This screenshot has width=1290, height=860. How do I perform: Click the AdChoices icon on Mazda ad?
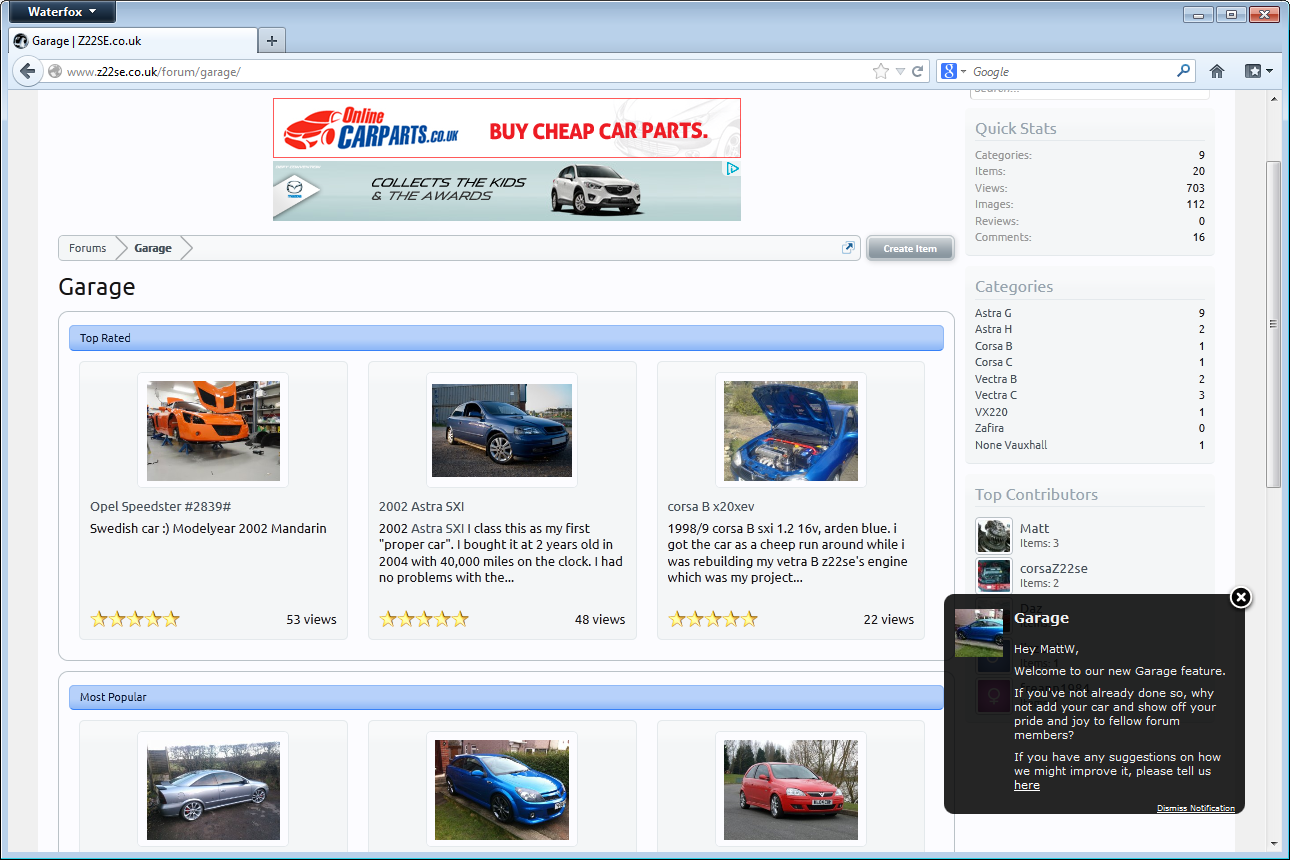(x=732, y=169)
